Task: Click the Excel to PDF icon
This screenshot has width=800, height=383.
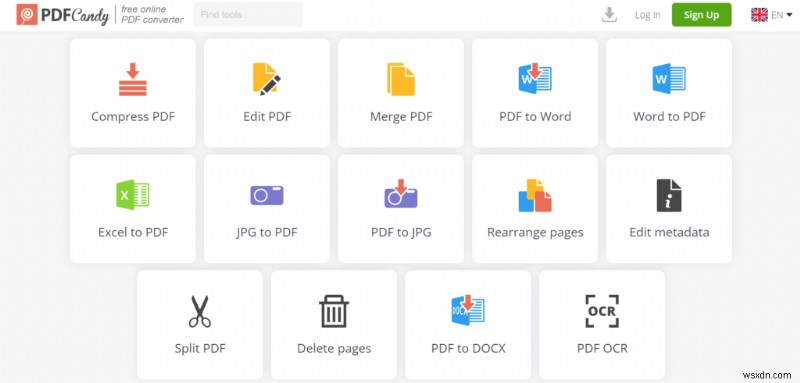Action: tap(133, 194)
